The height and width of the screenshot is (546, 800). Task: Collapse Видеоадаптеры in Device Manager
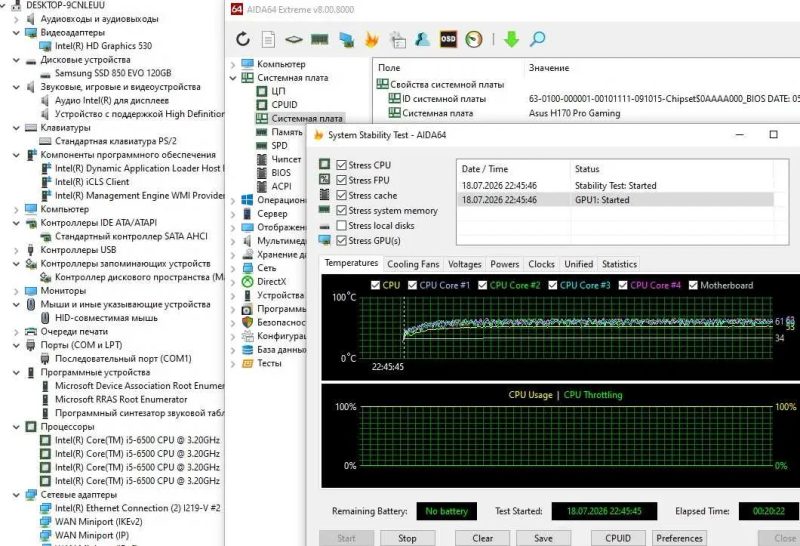pyautogui.click(x=16, y=33)
